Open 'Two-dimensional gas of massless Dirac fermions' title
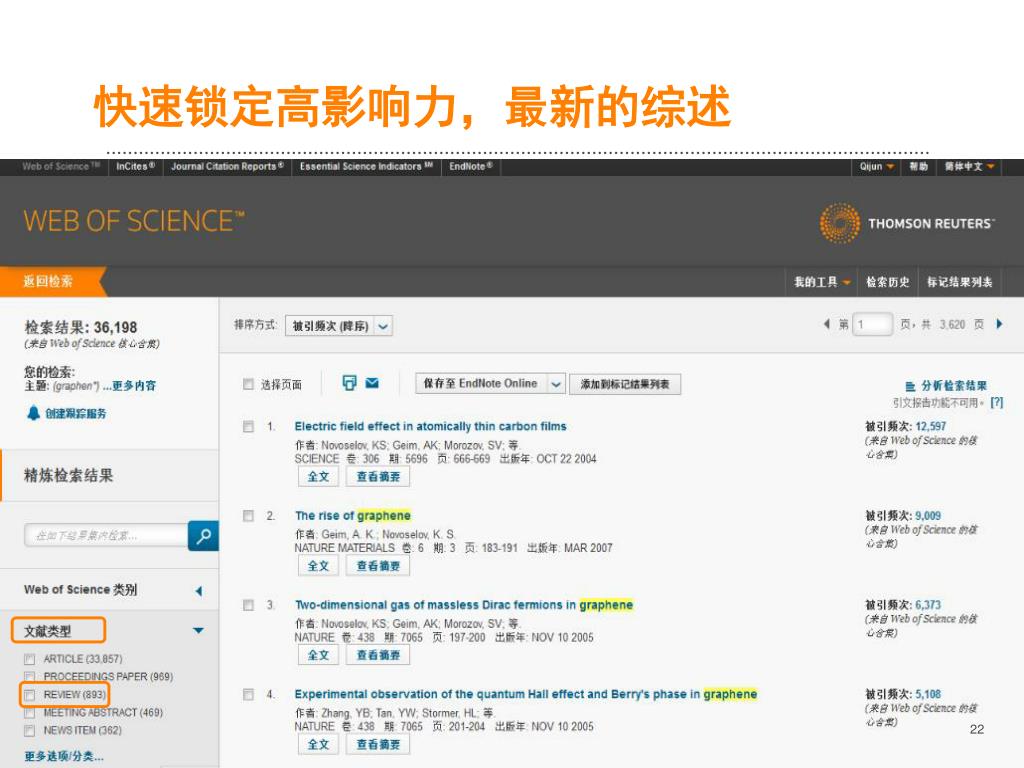 [x=464, y=605]
